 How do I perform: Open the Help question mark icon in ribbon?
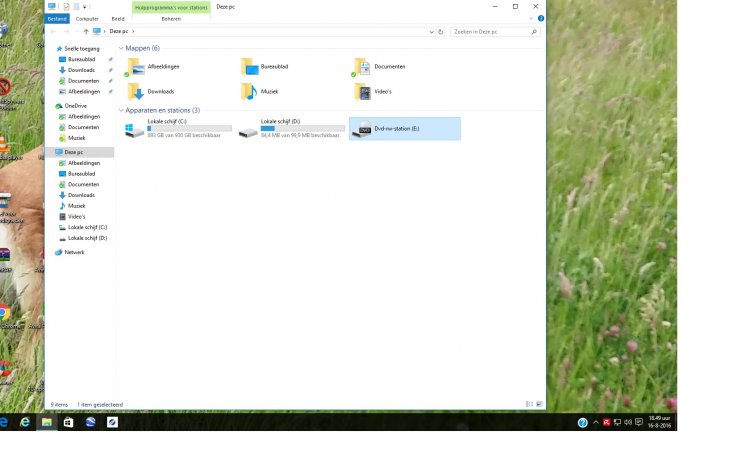(x=540, y=19)
